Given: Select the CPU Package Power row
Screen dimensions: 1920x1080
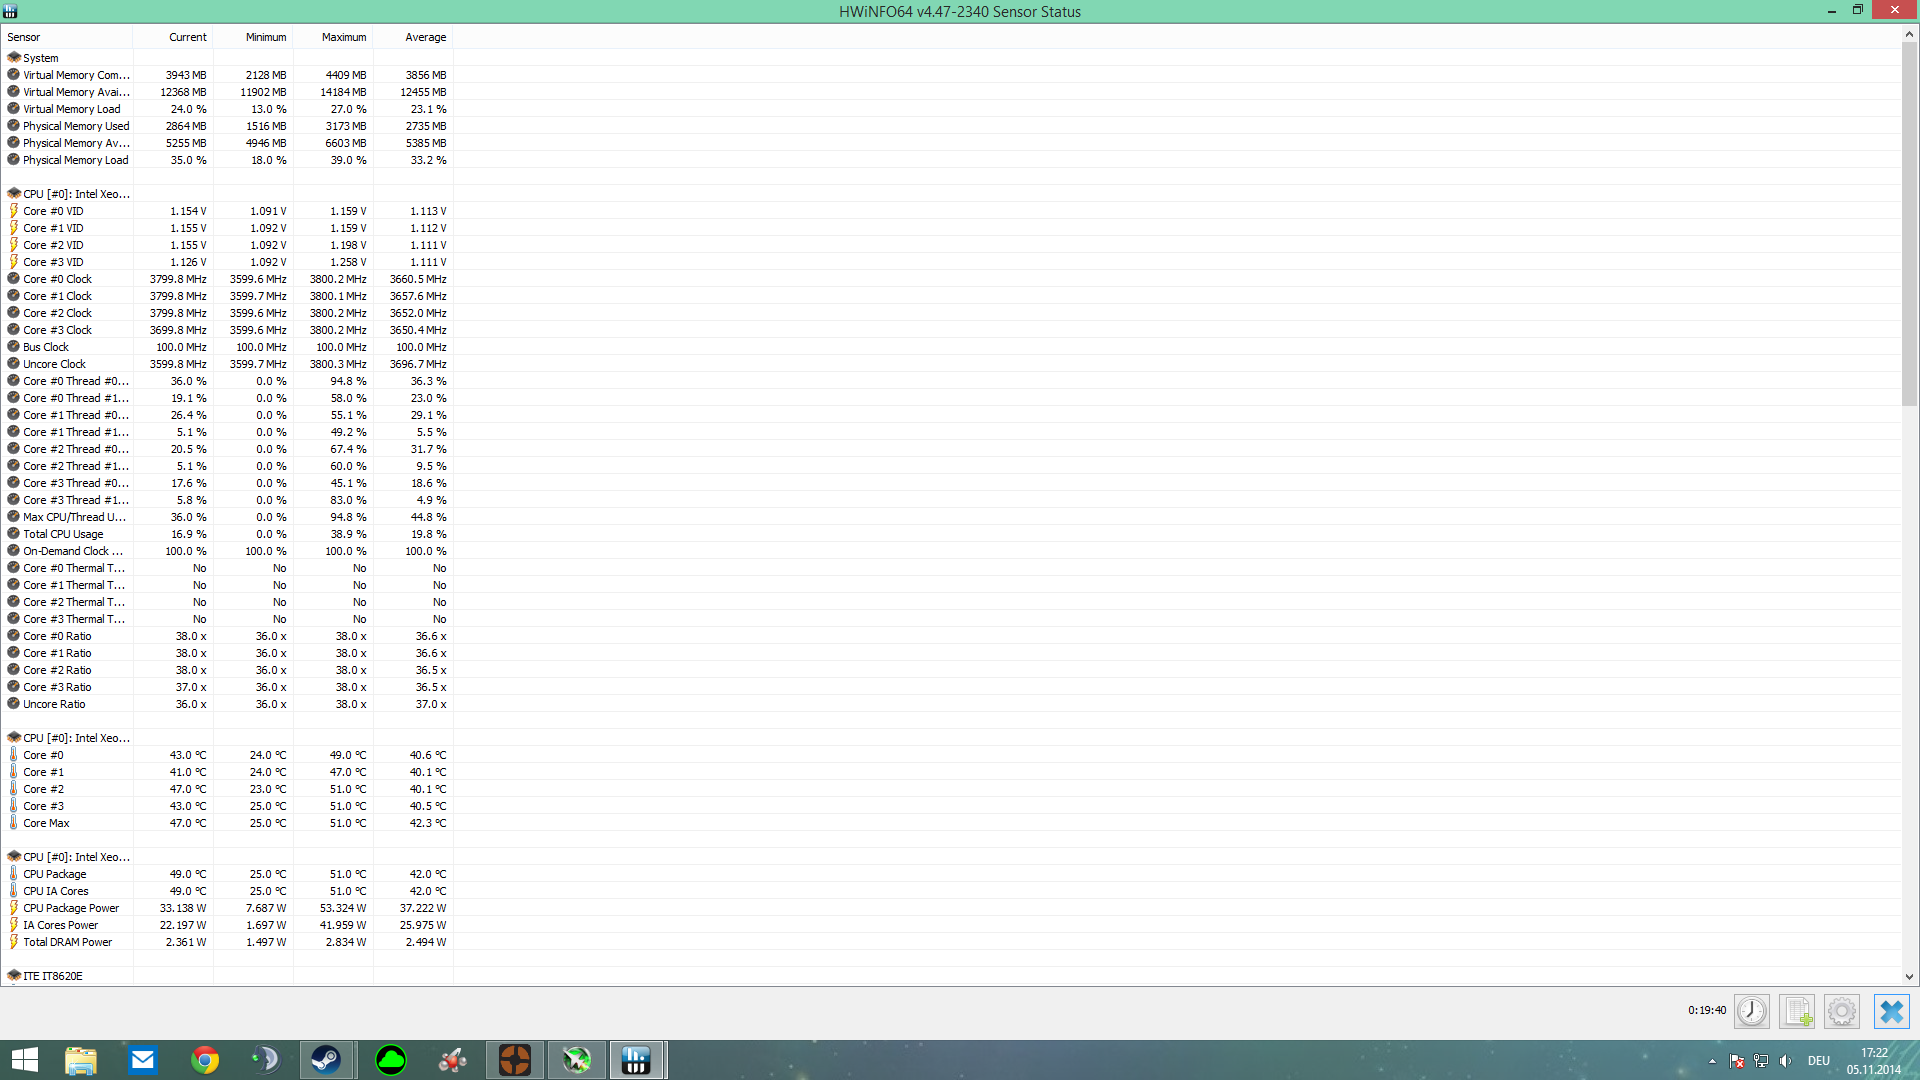Looking at the screenshot, I should coord(71,908).
